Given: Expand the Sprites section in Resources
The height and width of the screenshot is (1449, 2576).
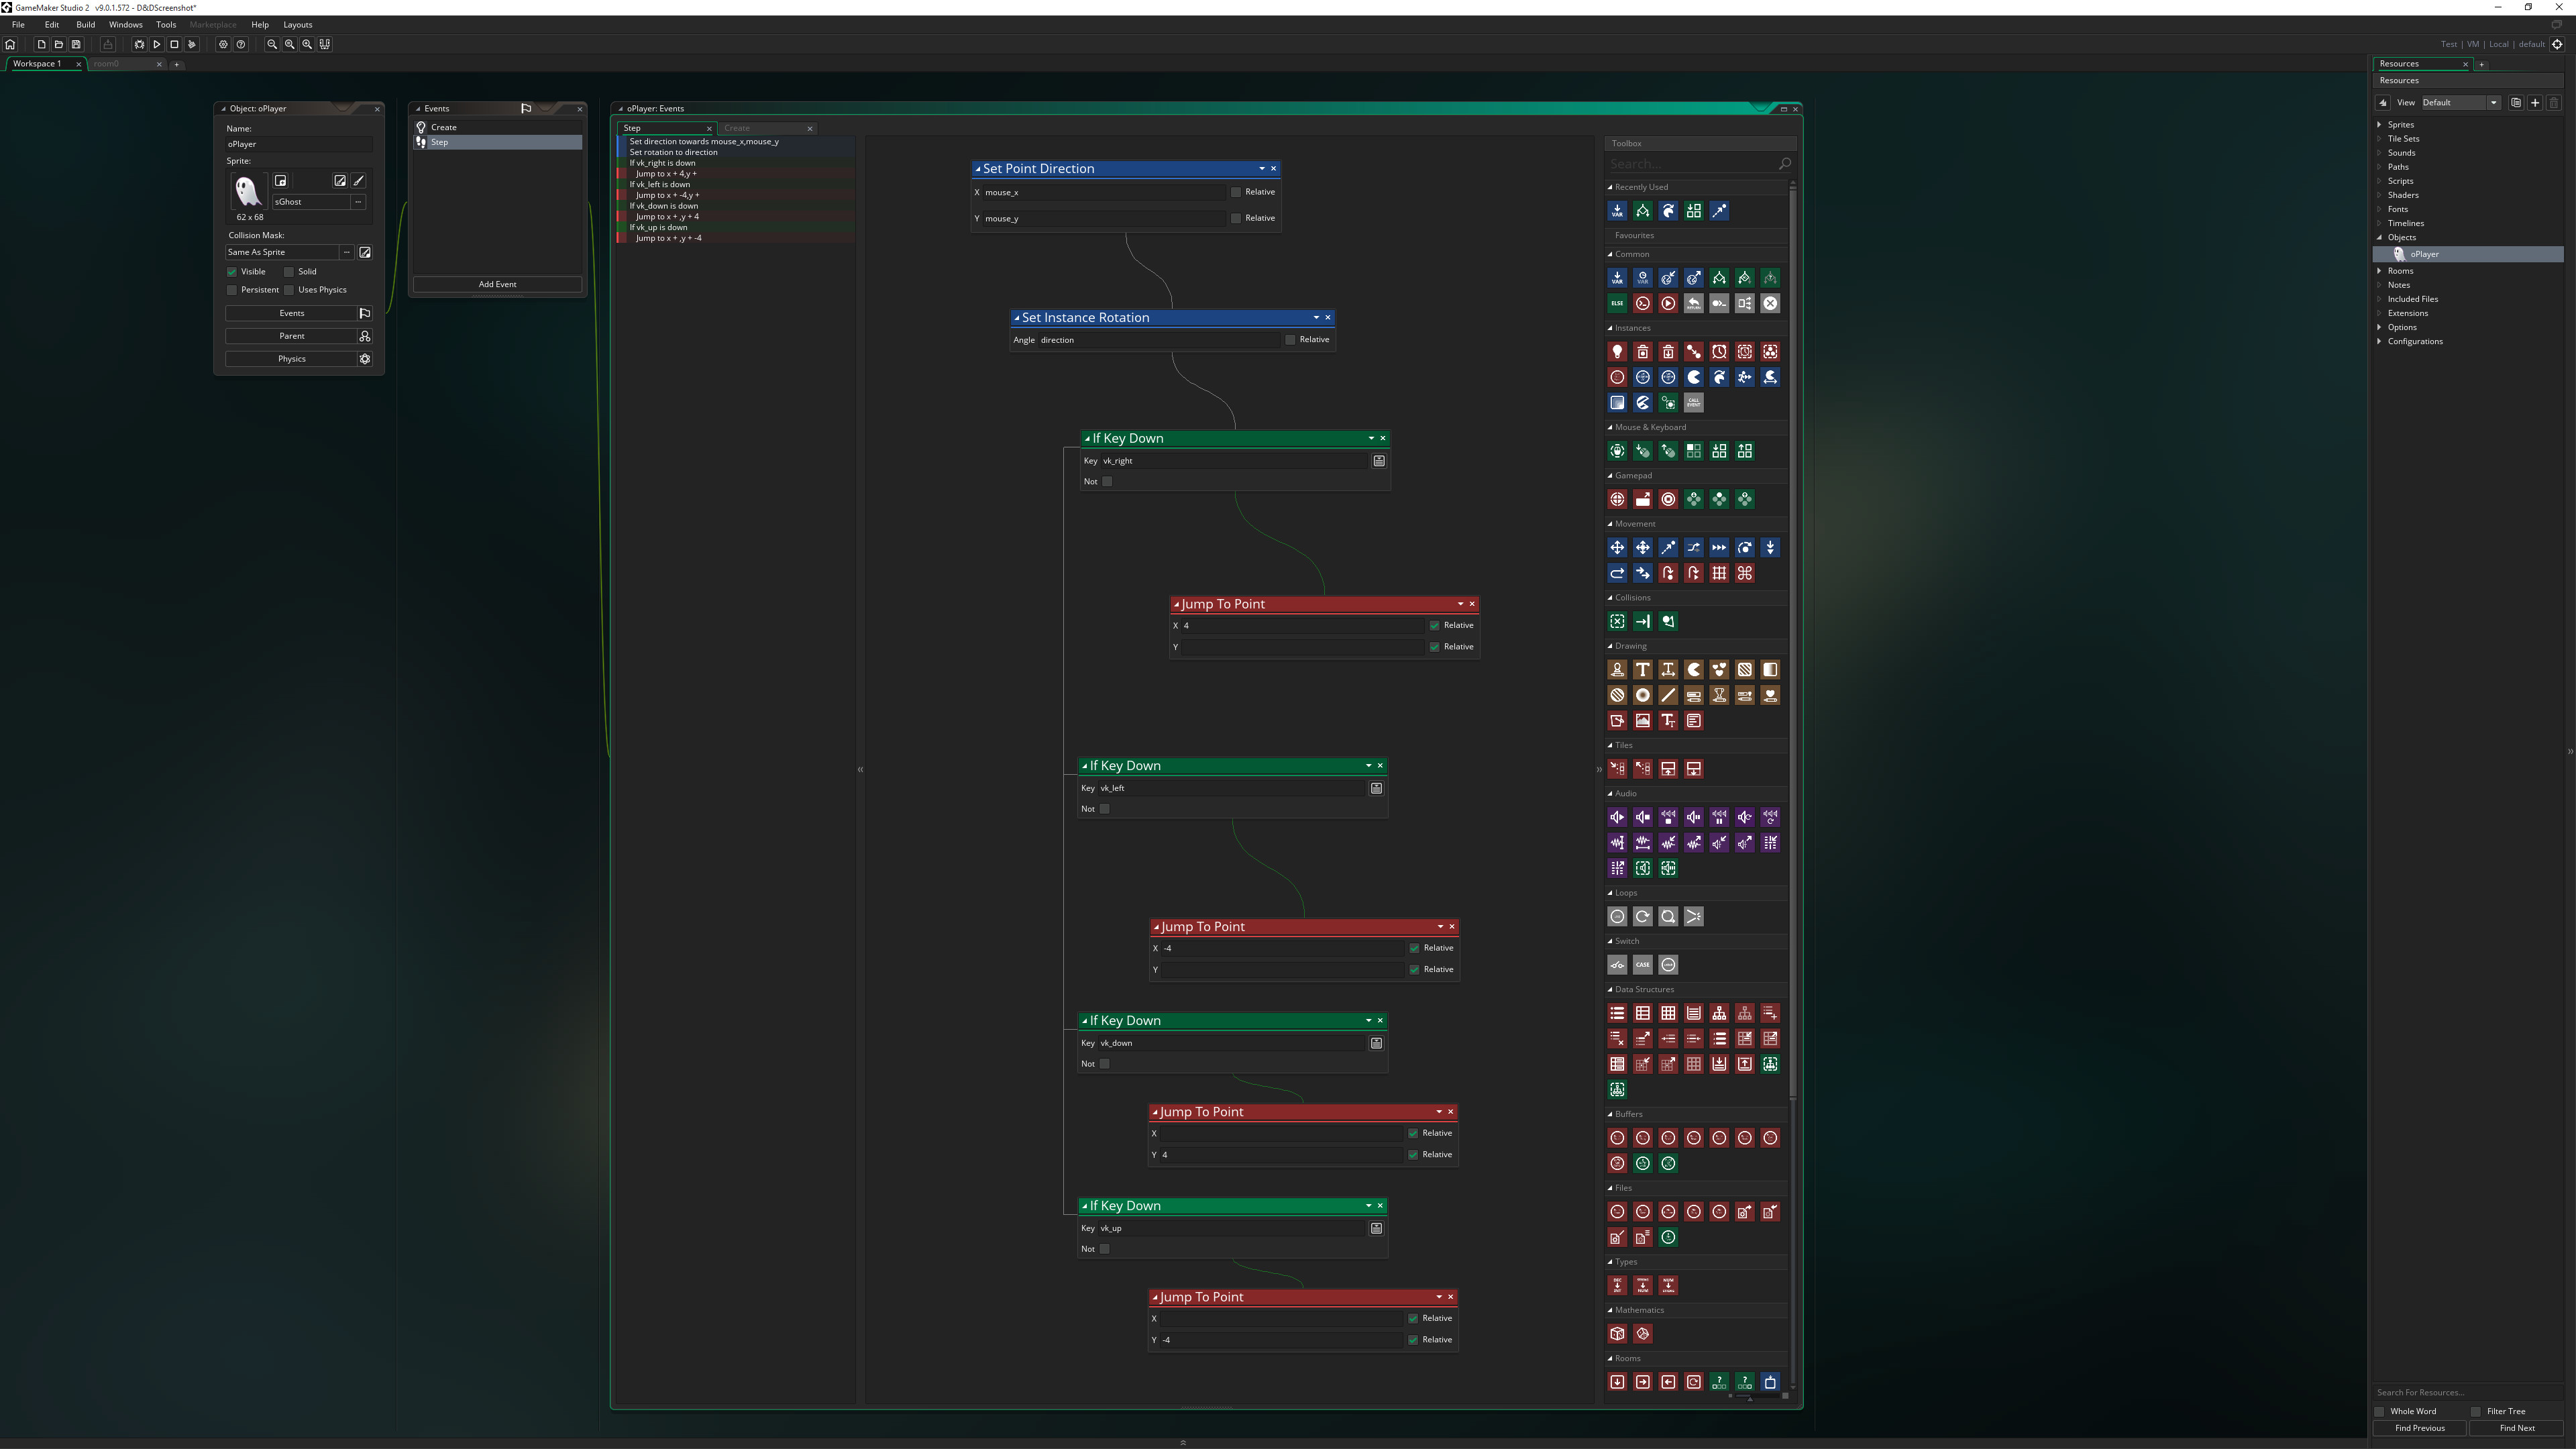Looking at the screenshot, I should click(2380, 124).
